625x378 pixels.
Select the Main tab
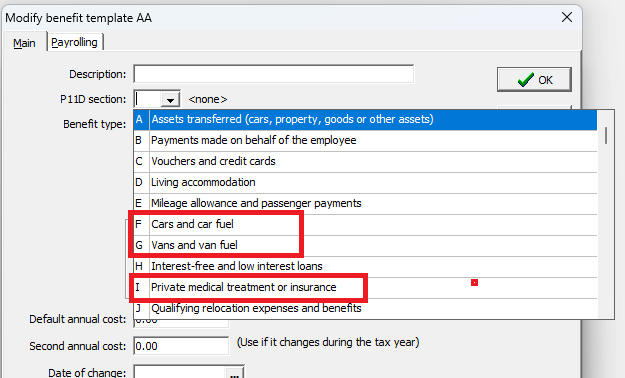(24, 43)
